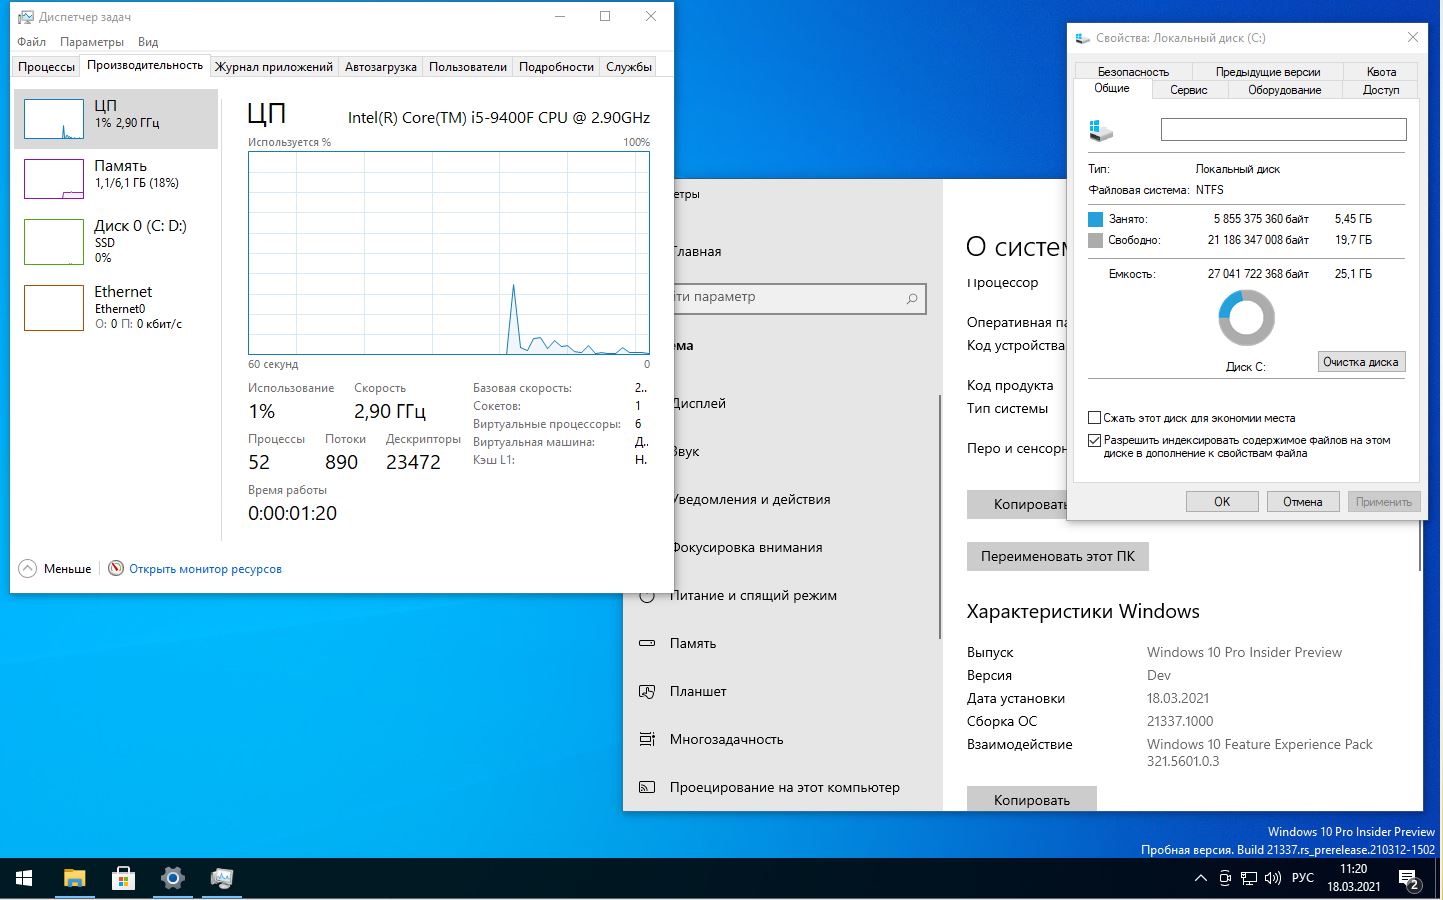Click the search magnifier icon in Settings
Viewport: 1443px width, 900px height.
[x=912, y=298]
